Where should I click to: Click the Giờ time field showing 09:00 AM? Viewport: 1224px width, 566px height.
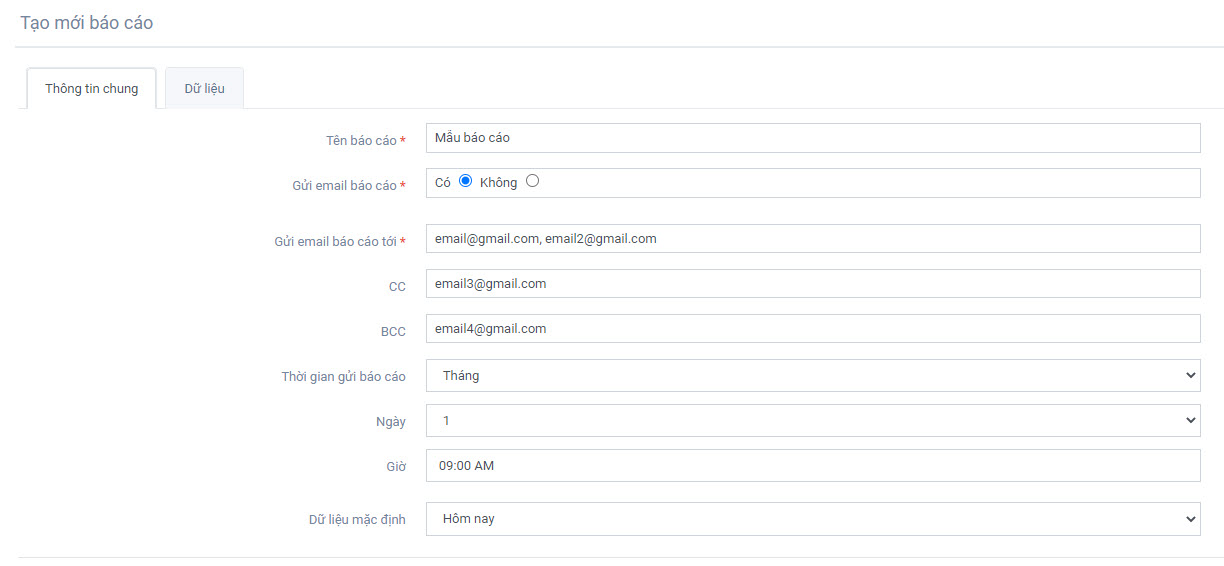point(812,465)
